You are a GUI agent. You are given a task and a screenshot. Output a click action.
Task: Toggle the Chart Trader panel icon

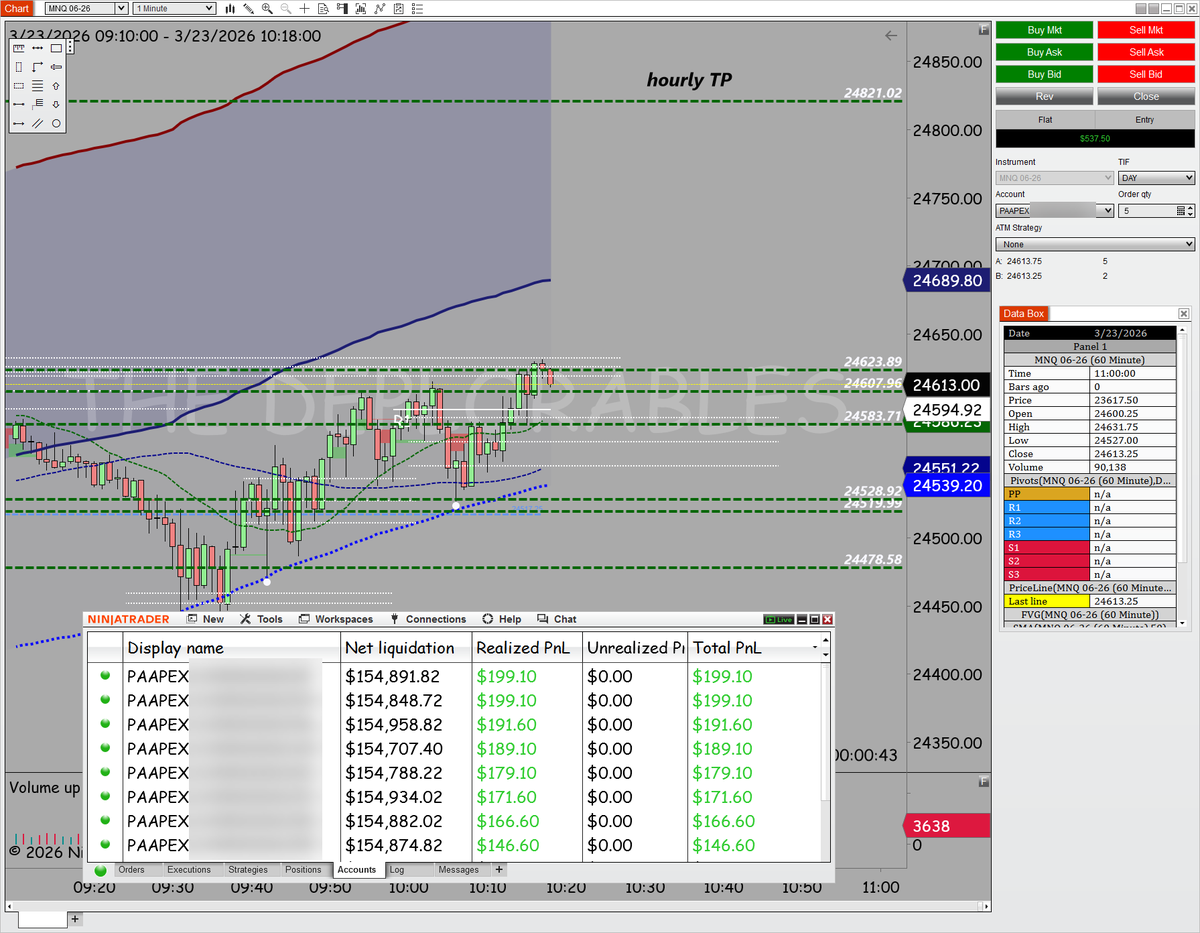342,8
